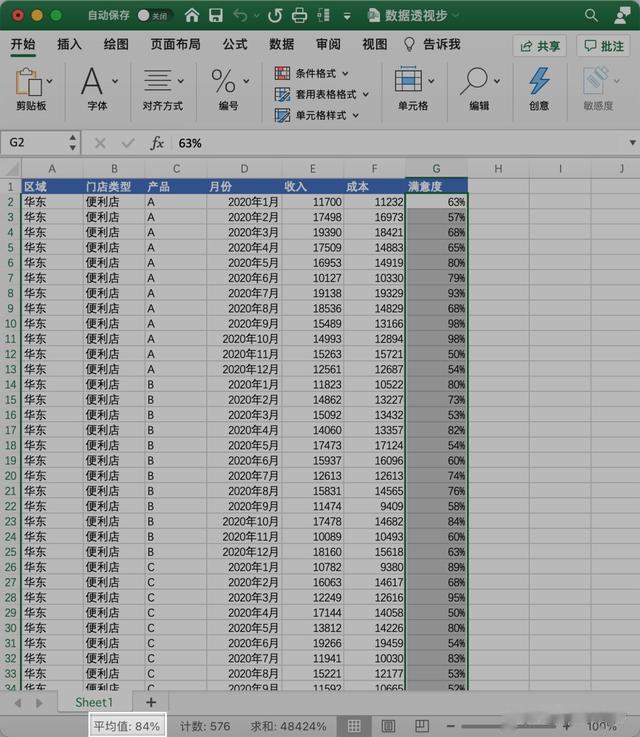Image resolution: width=640 pixels, height=737 pixels.
Task: Select column A header
Action: point(52,169)
